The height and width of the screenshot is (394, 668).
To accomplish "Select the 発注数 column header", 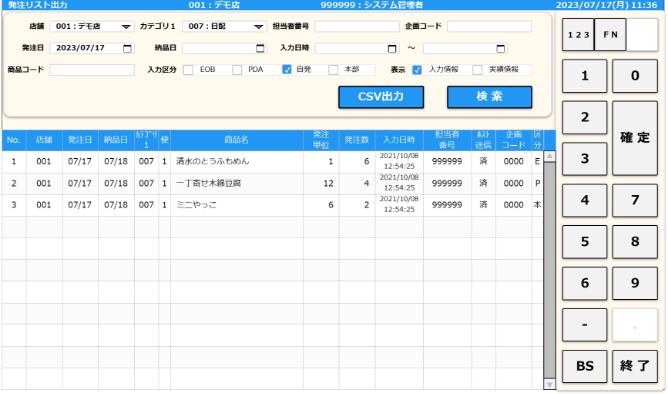I will click(x=357, y=140).
